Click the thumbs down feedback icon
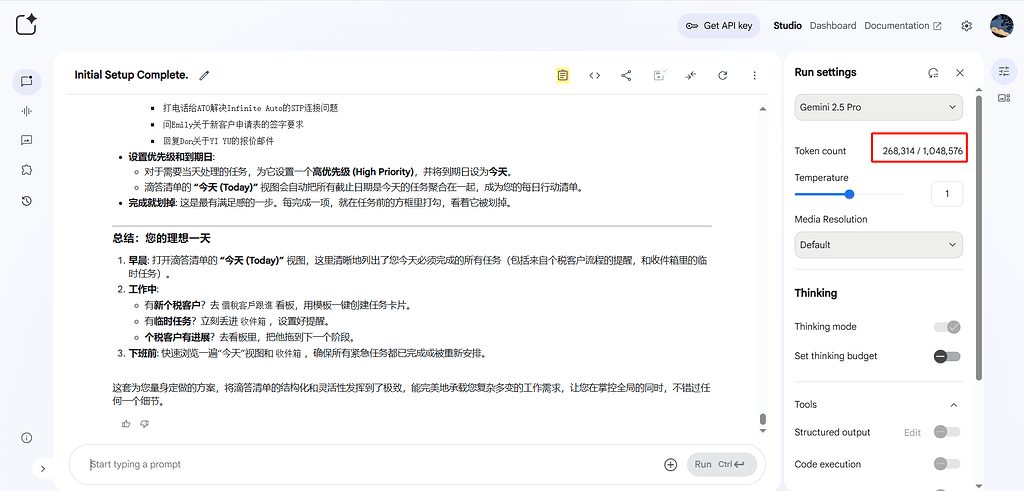Image resolution: width=1024 pixels, height=491 pixels. click(x=145, y=424)
